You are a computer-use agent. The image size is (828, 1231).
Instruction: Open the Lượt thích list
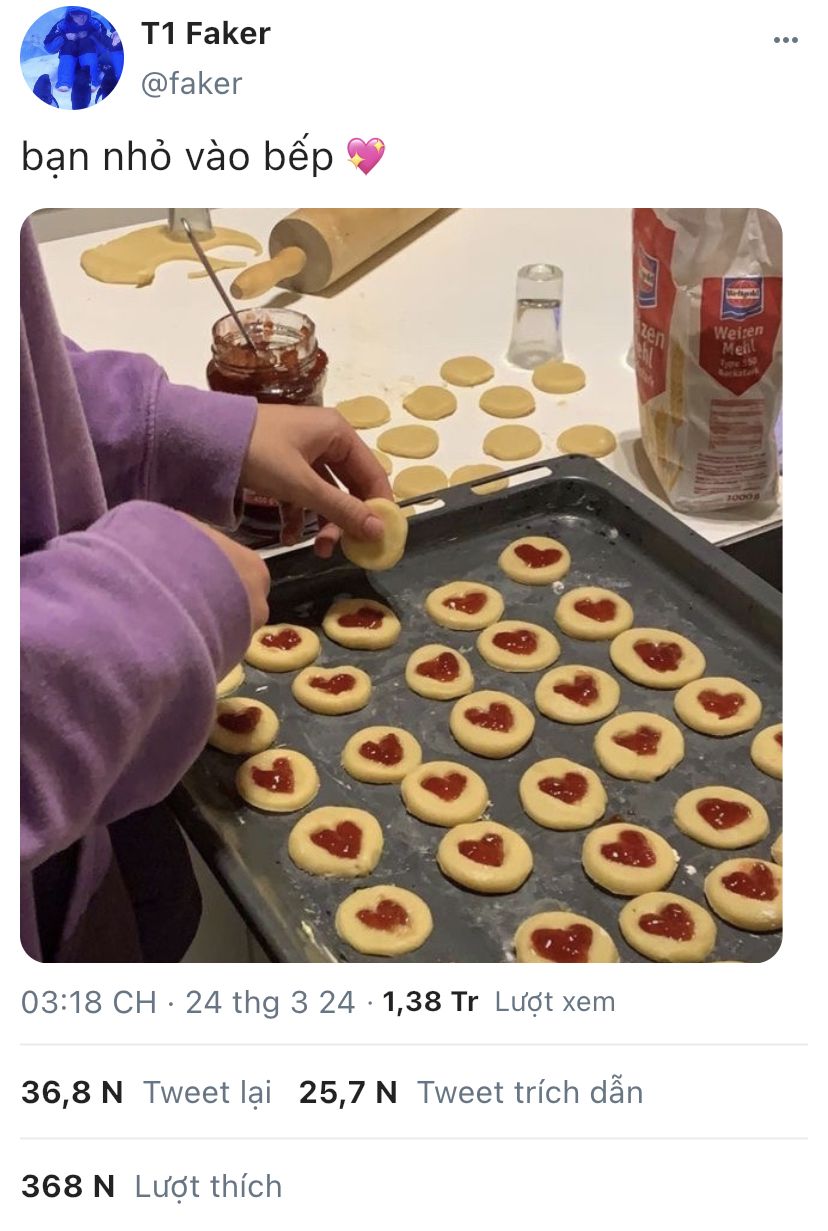[208, 1186]
